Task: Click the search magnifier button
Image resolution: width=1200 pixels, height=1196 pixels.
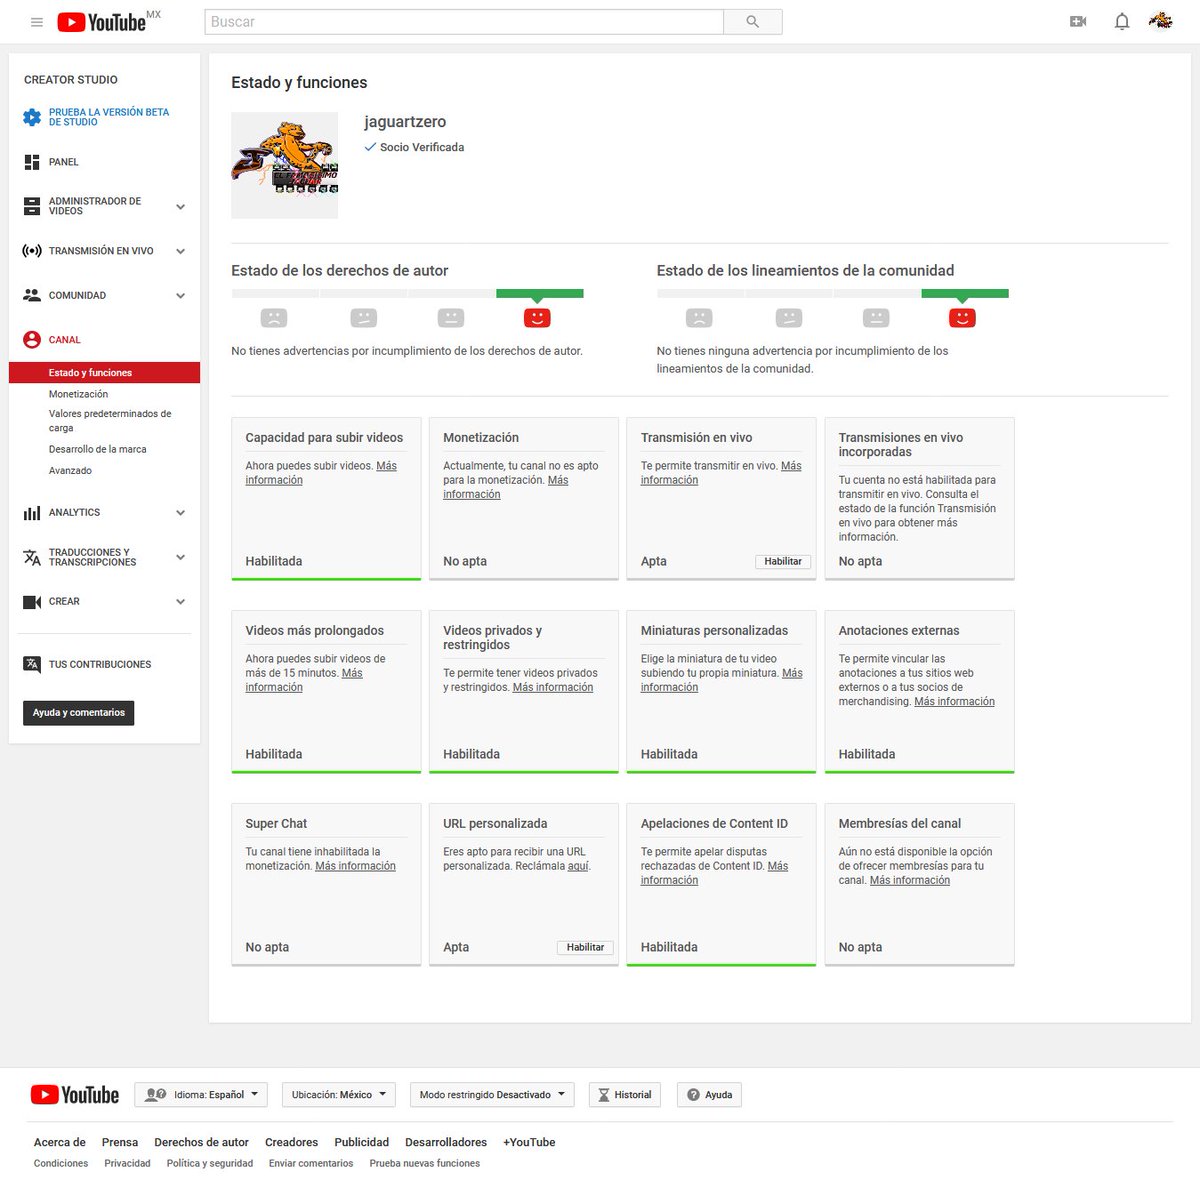Action: point(752,22)
